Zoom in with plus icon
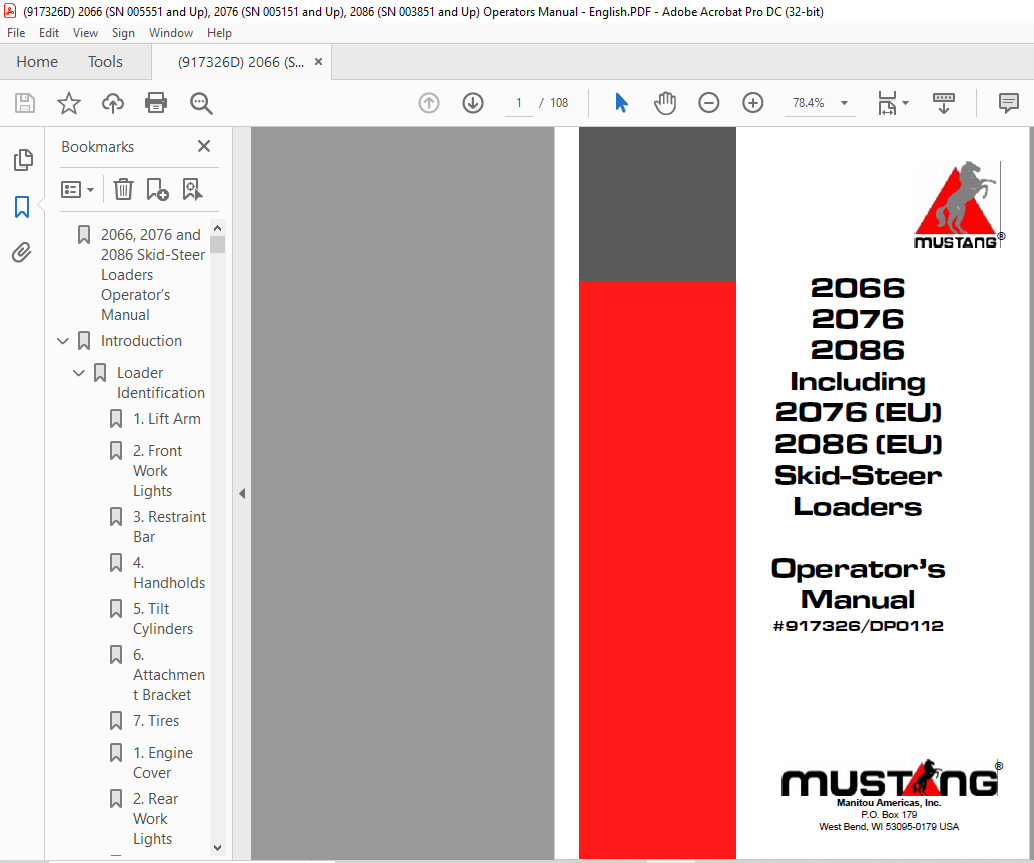 752,103
